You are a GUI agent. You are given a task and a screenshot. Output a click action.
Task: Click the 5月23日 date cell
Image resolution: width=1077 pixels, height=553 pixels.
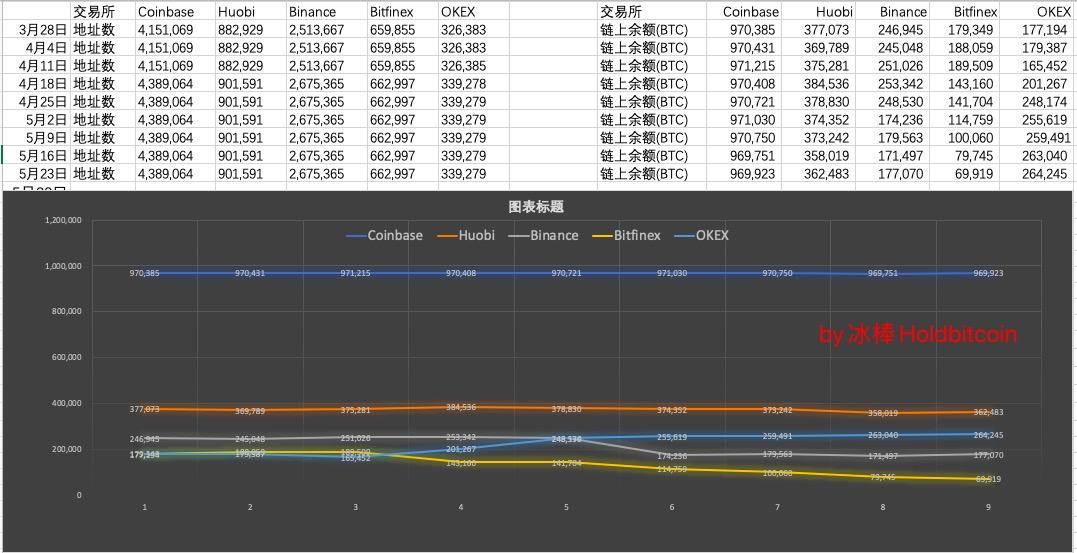pos(36,174)
